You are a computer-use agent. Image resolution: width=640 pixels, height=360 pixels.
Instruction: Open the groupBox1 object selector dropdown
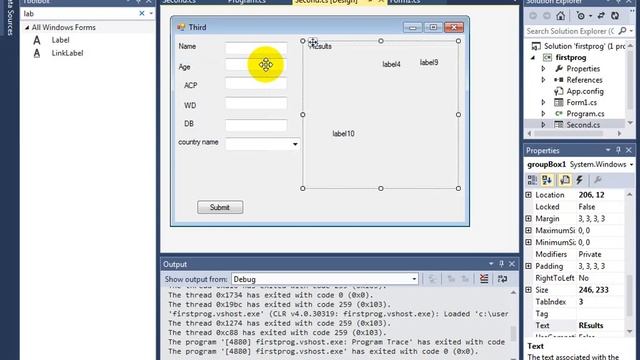tap(631, 164)
